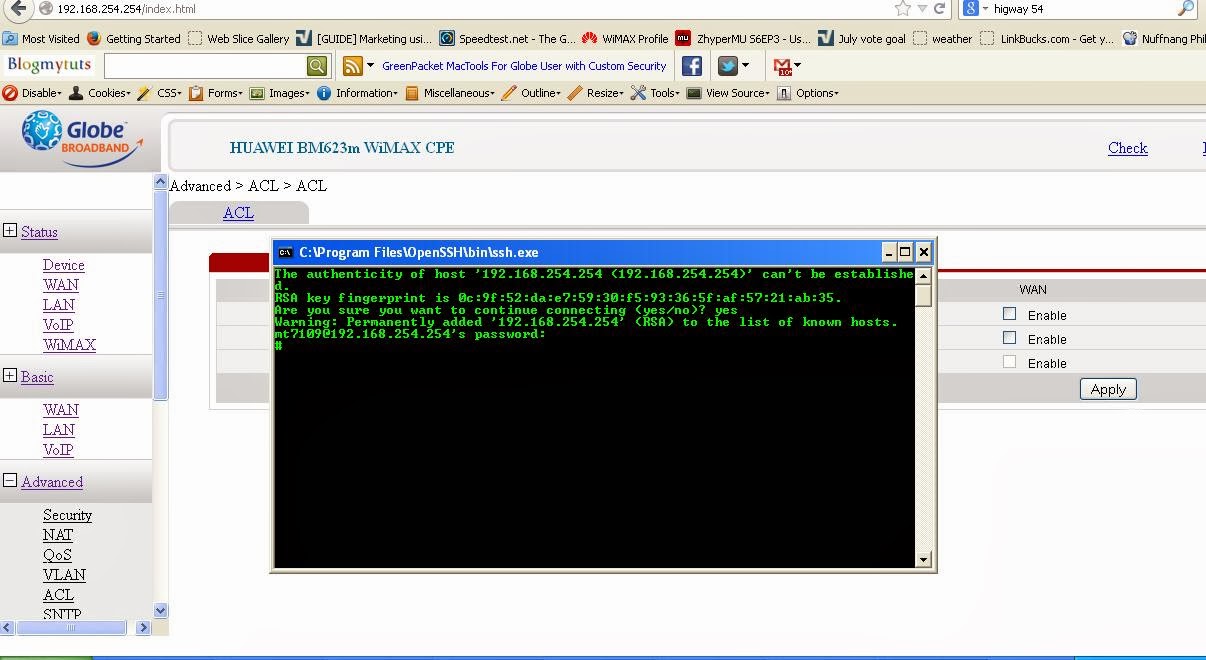This screenshot has height=660, width=1206.
Task: Click the Facebook toolbar icon
Action: tap(691, 66)
